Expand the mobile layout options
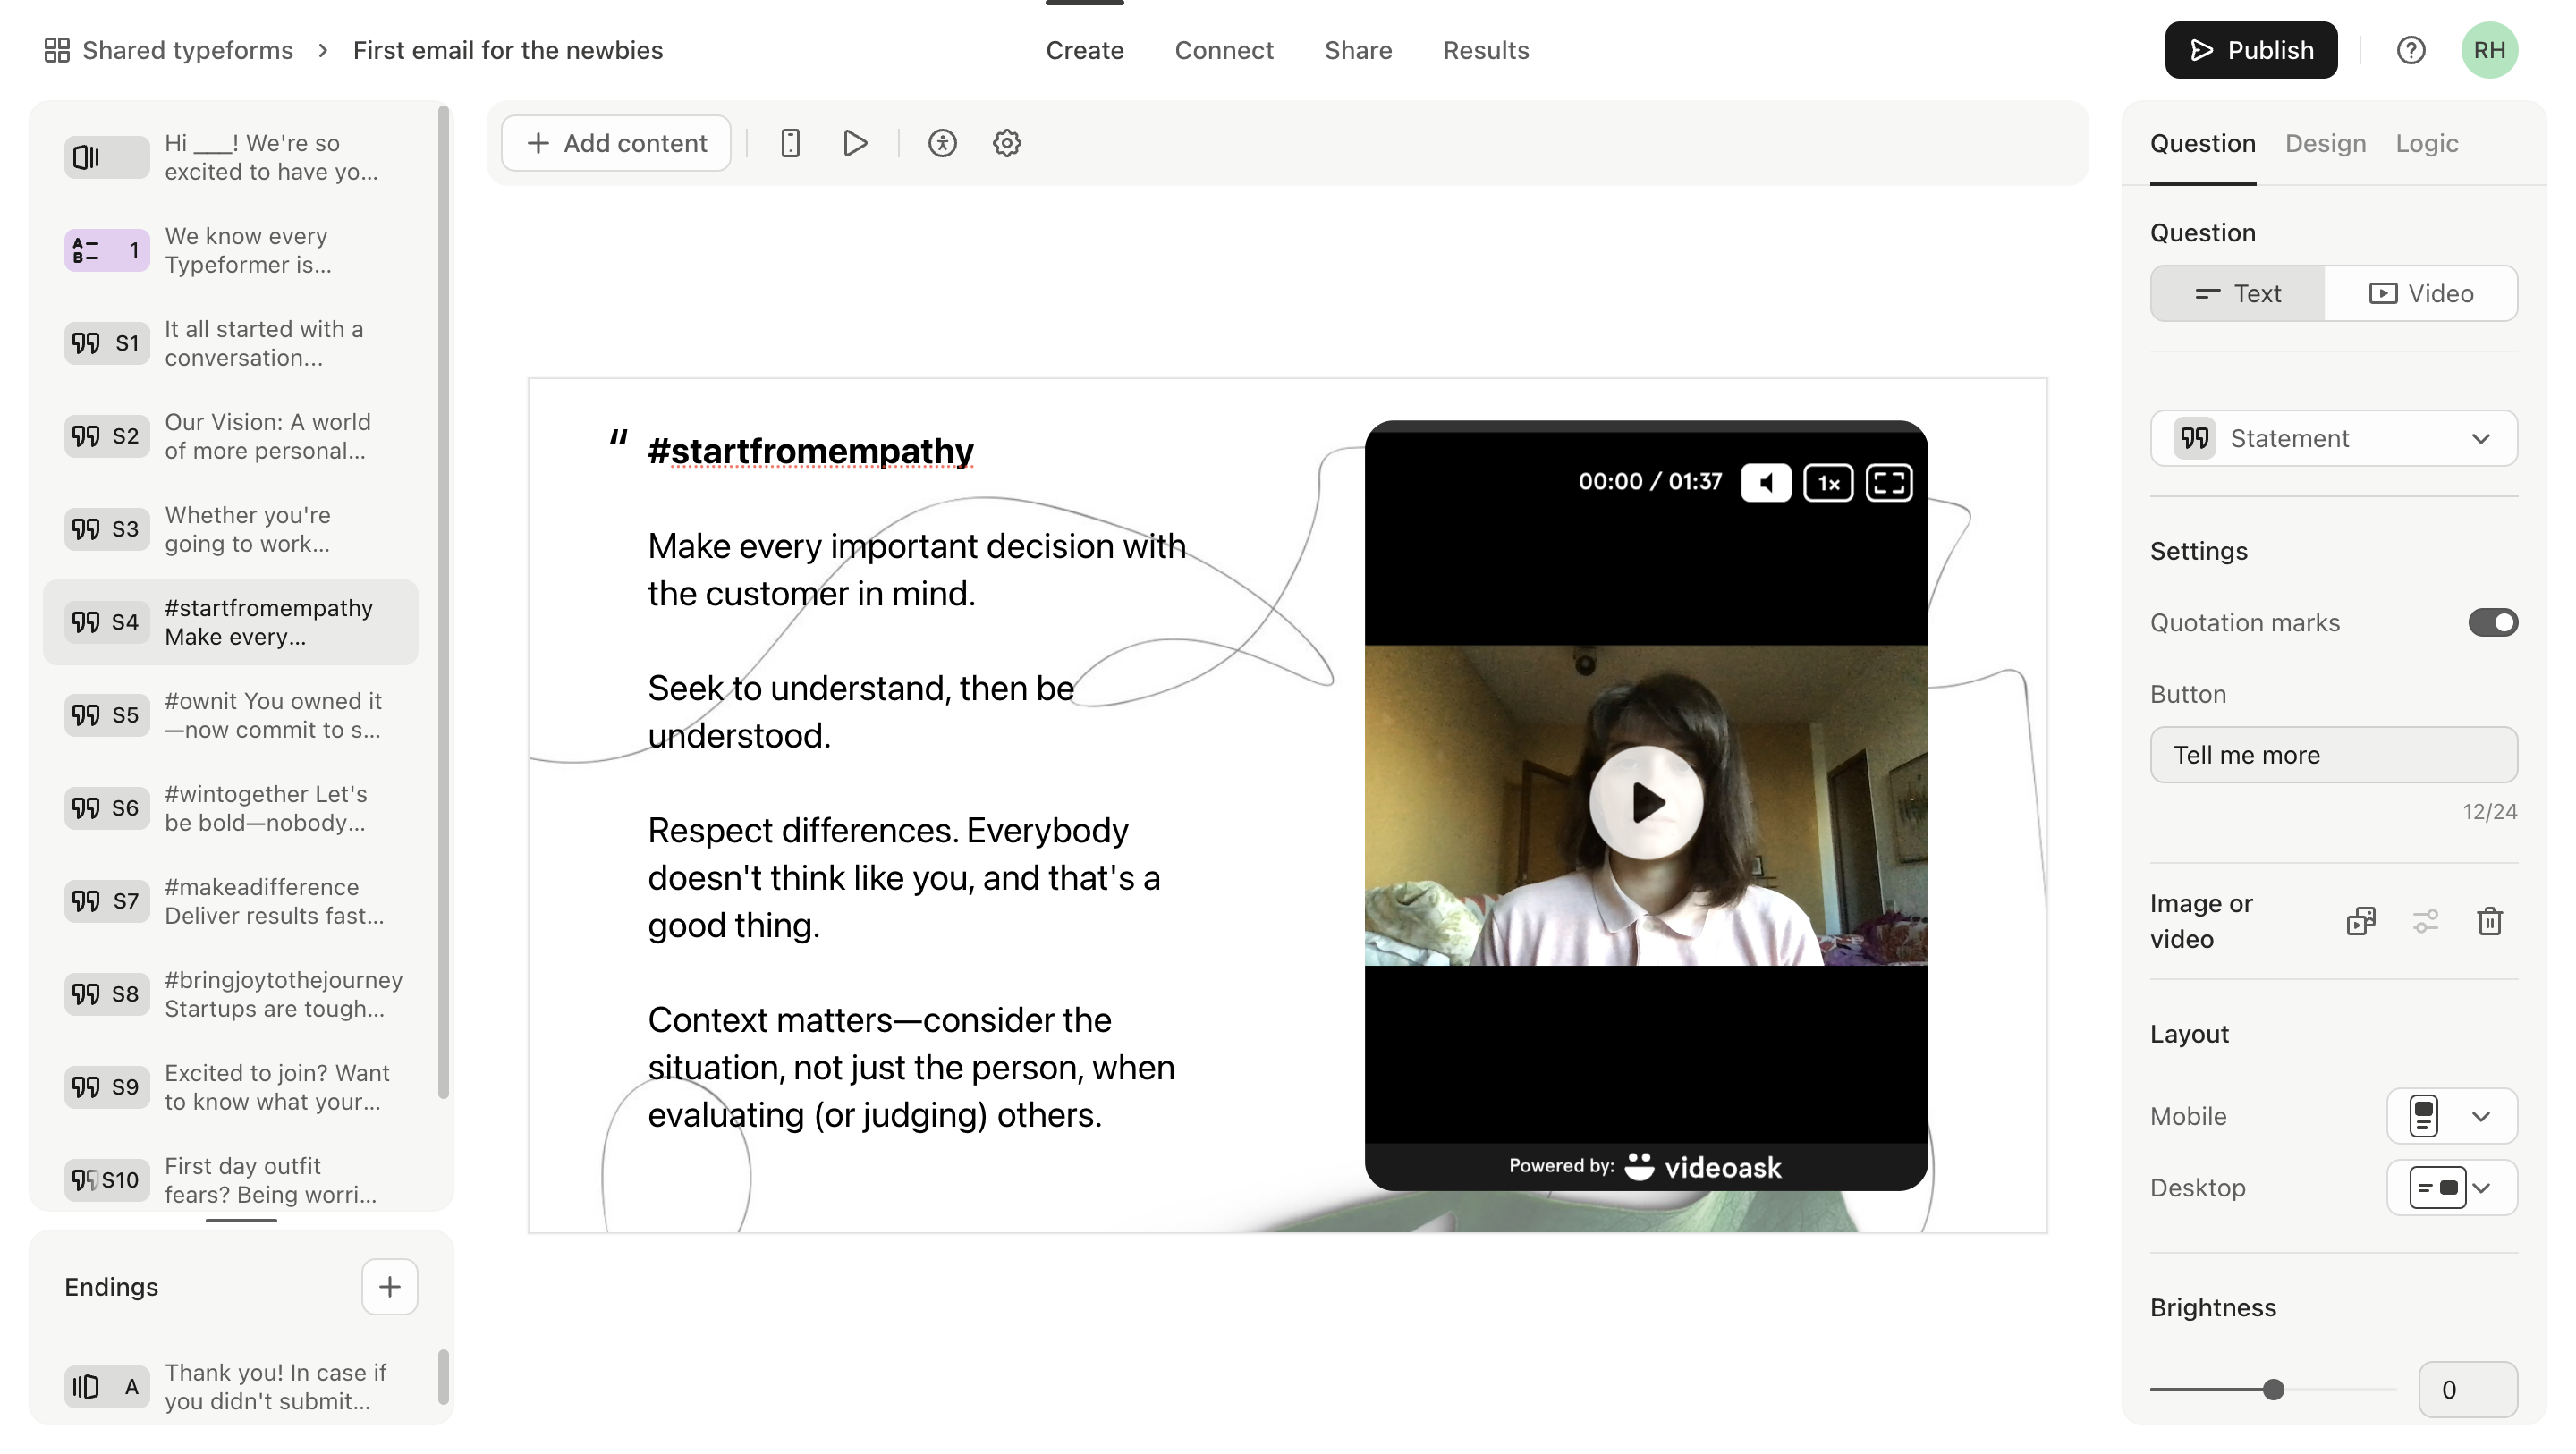The height and width of the screenshot is (1454, 2576). (2484, 1116)
